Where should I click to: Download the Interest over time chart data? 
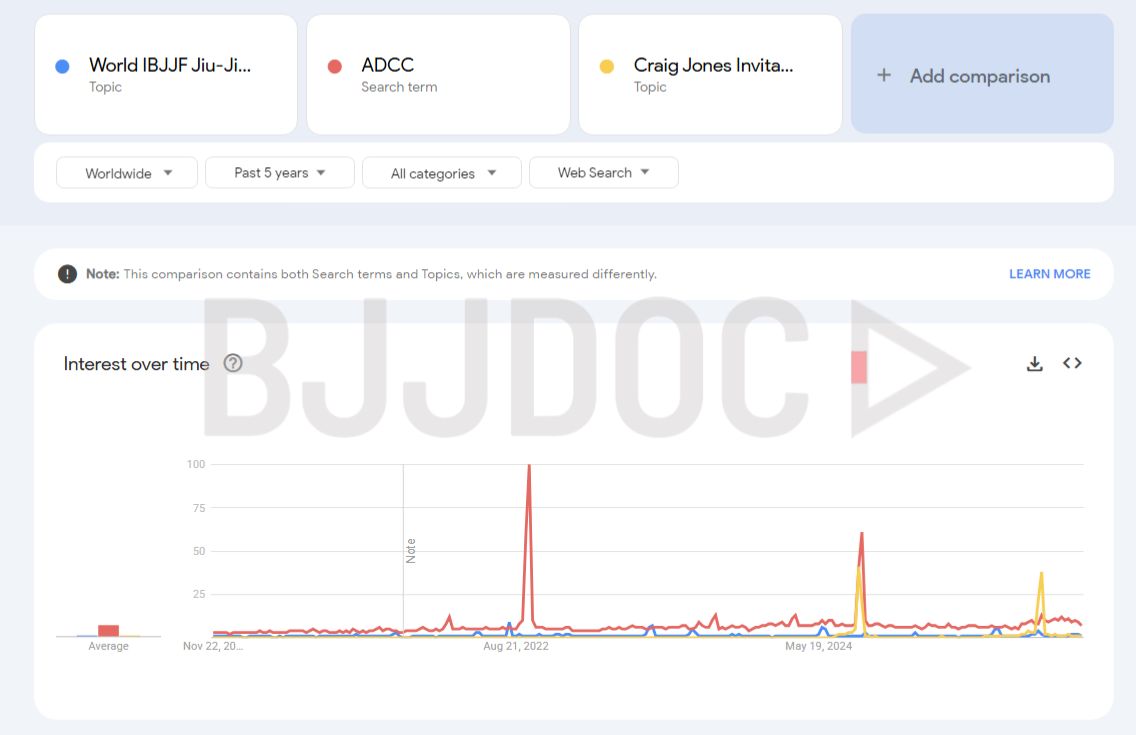1034,364
